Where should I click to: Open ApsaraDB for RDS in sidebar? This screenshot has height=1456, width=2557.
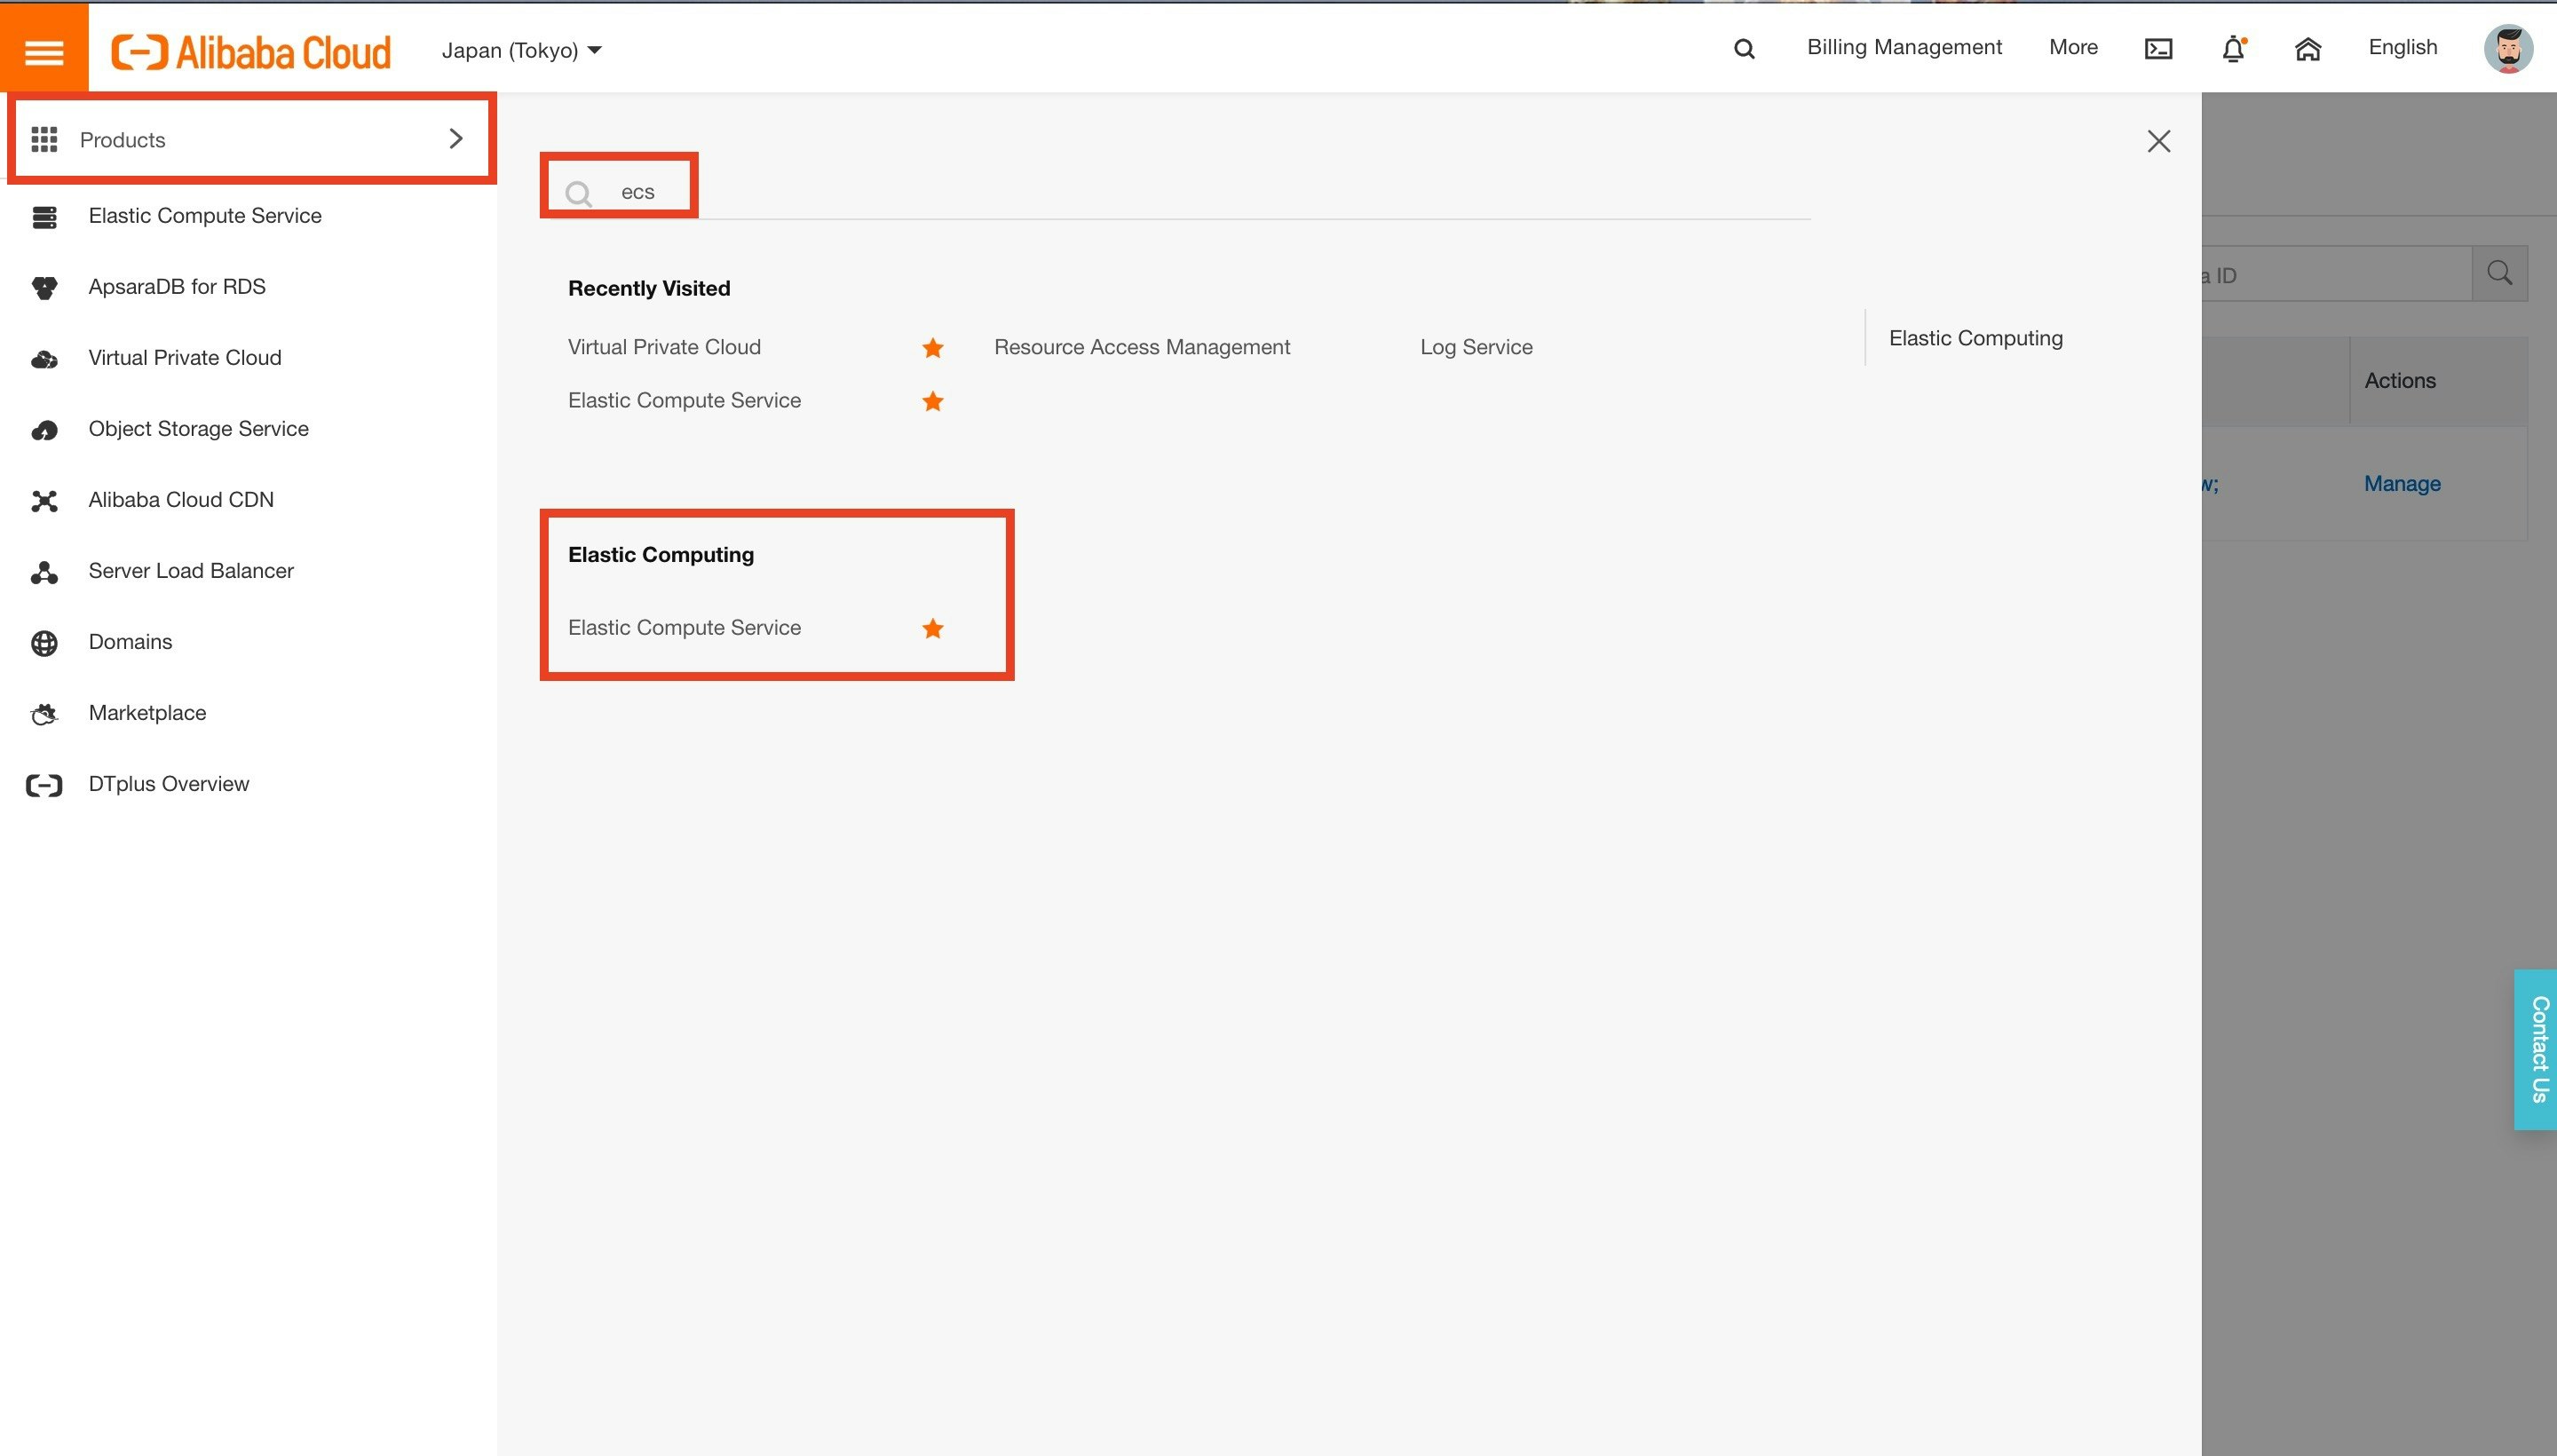177,286
